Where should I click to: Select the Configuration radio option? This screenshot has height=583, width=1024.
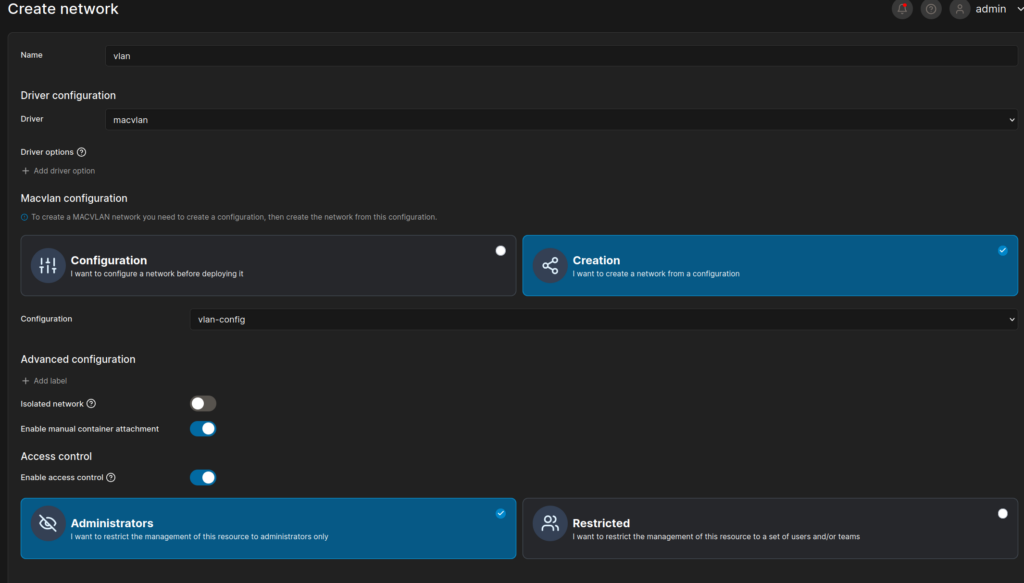click(501, 251)
